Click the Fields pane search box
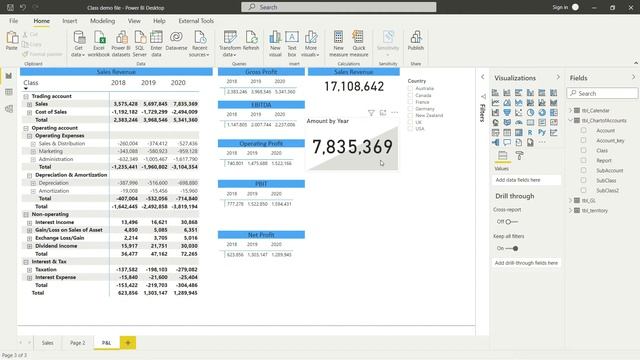640x360 pixels. pos(602,93)
